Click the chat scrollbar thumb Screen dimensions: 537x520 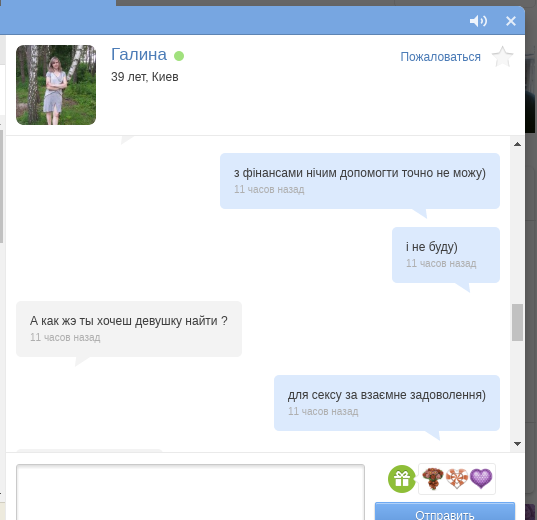[x=517, y=322]
